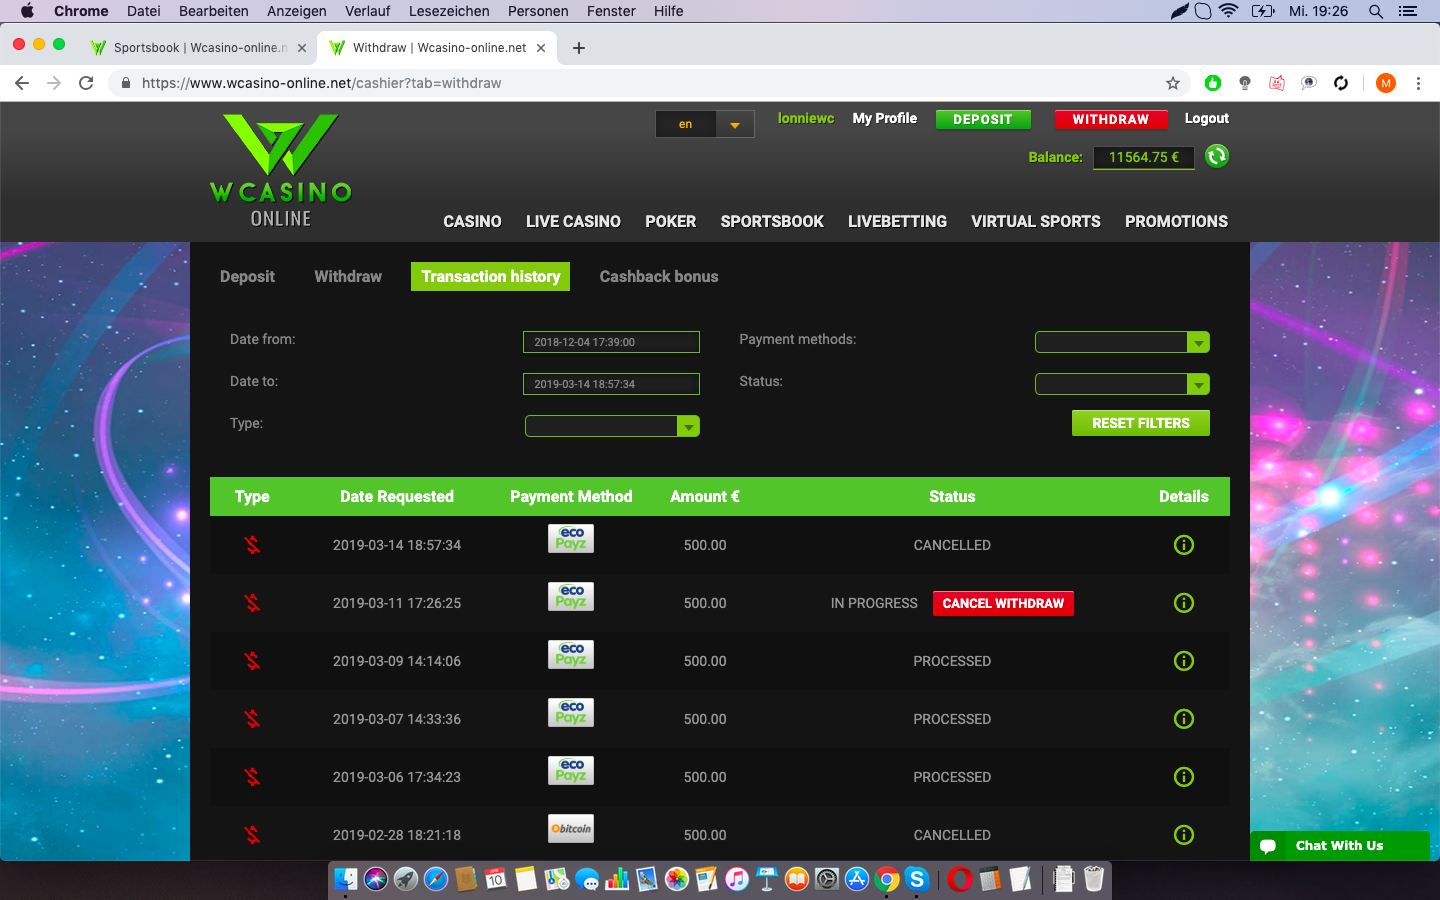
Task: Navigate to SPORTSBOOK
Action: [772, 221]
